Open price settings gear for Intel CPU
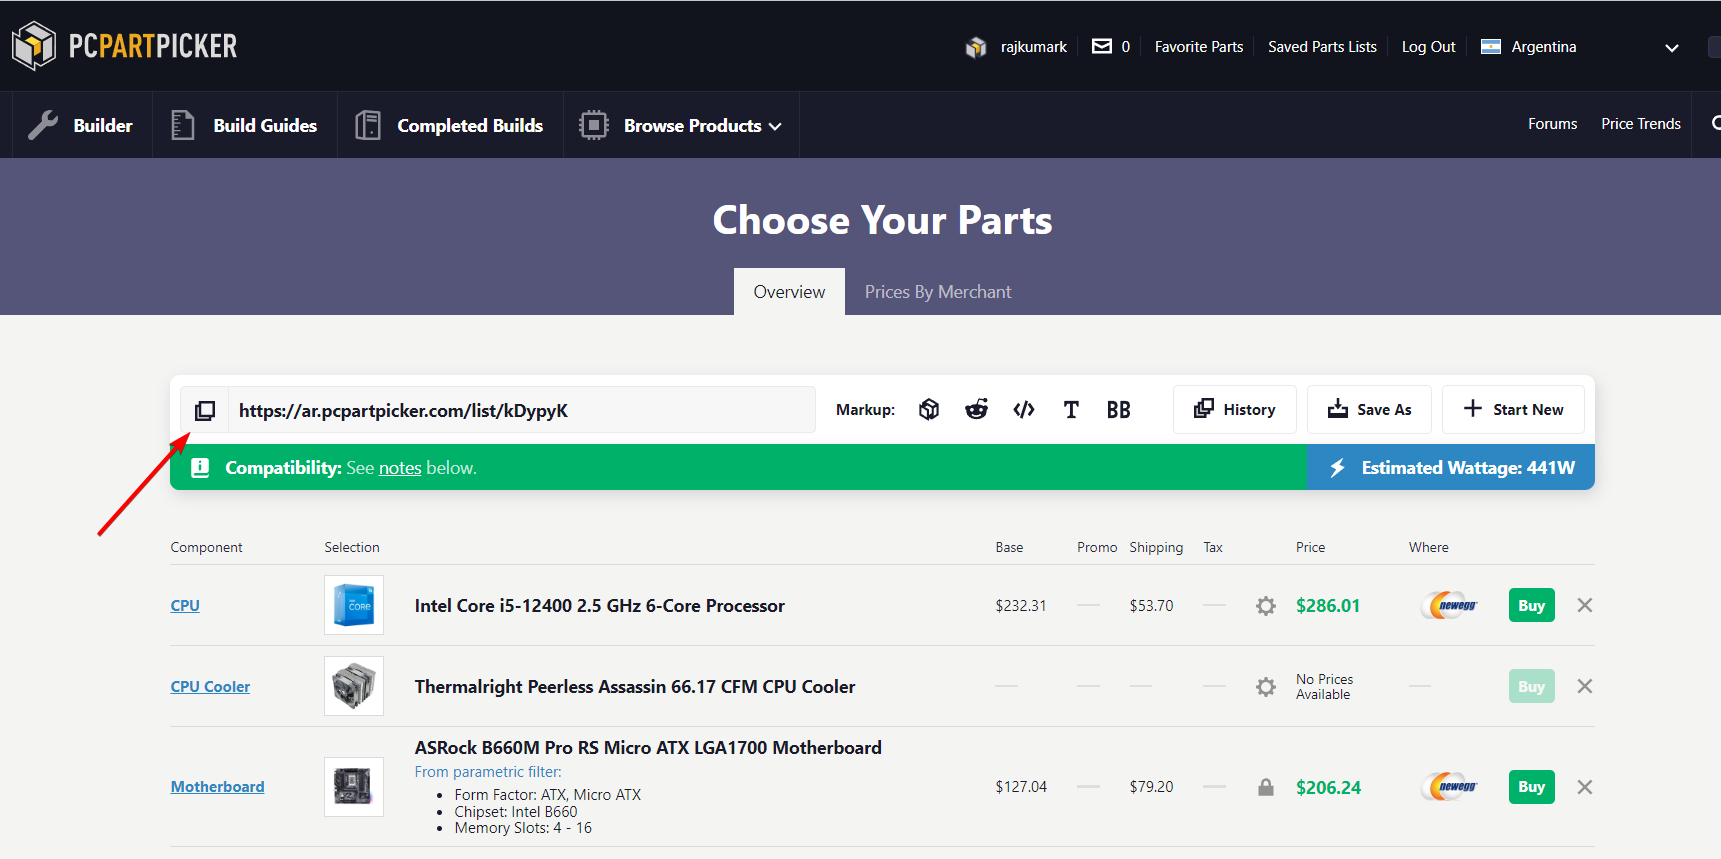 (x=1266, y=606)
